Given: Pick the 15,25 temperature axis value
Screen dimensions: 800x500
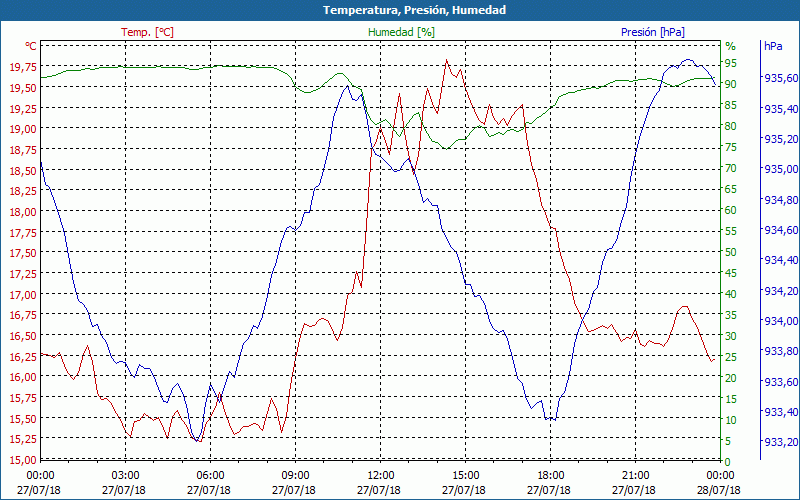Looking at the screenshot, I should click(23, 439).
